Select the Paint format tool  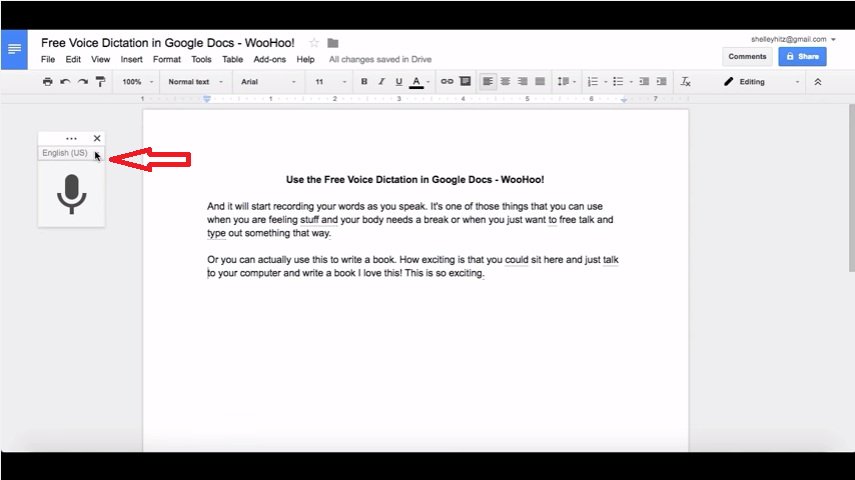(100, 82)
